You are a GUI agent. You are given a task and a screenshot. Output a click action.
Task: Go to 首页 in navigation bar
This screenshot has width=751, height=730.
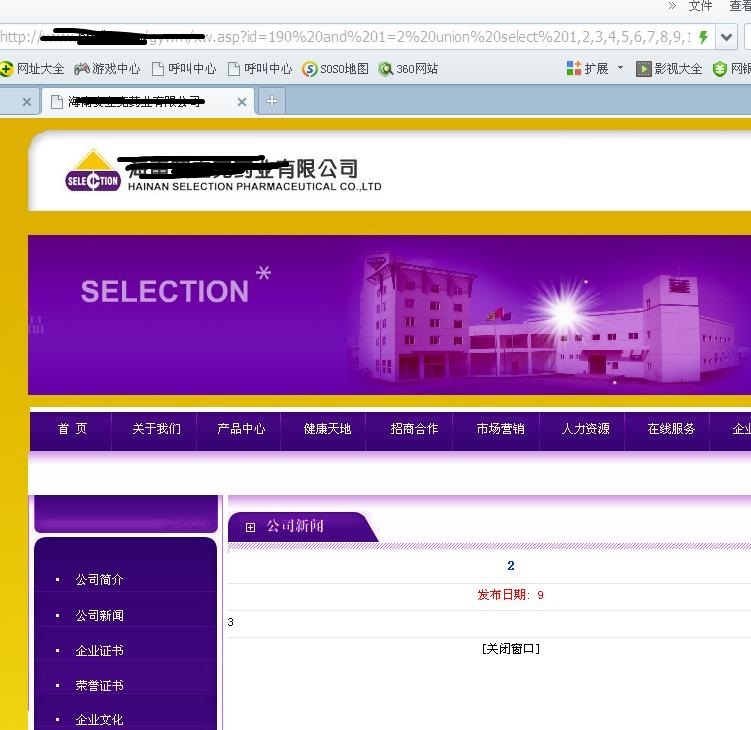pos(72,429)
